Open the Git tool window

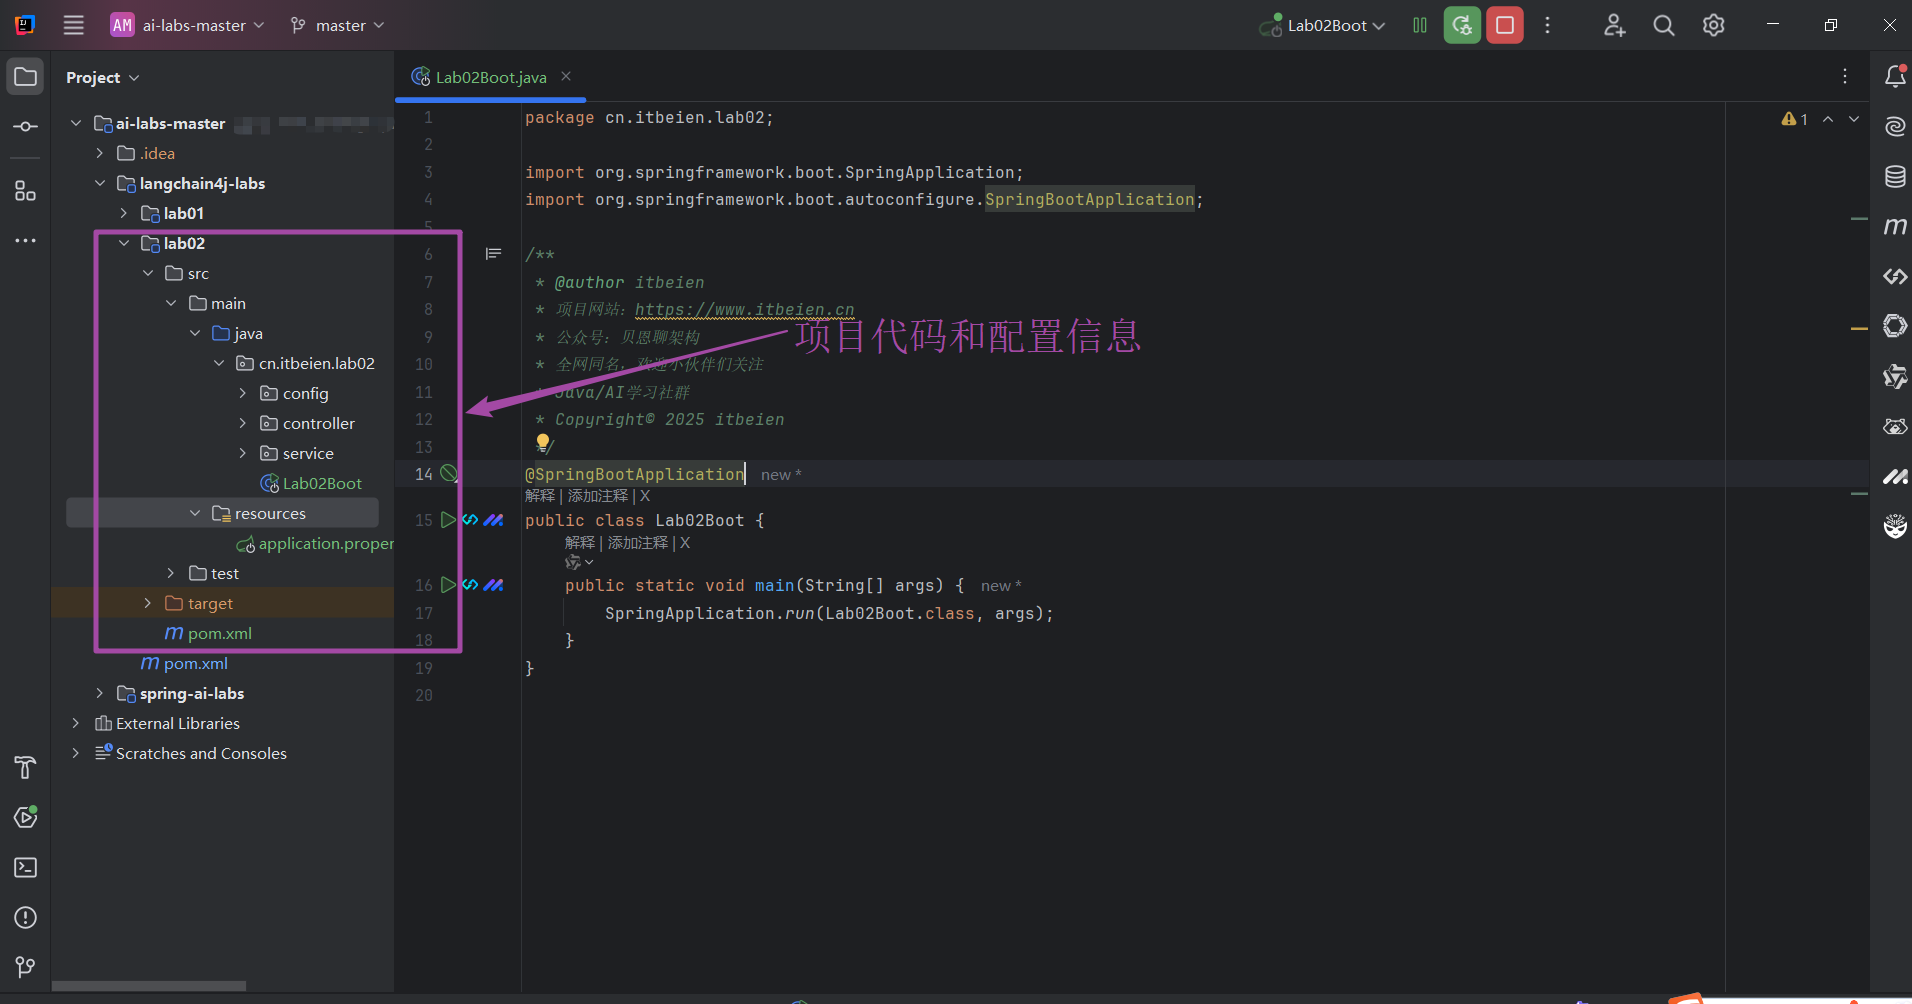26,967
